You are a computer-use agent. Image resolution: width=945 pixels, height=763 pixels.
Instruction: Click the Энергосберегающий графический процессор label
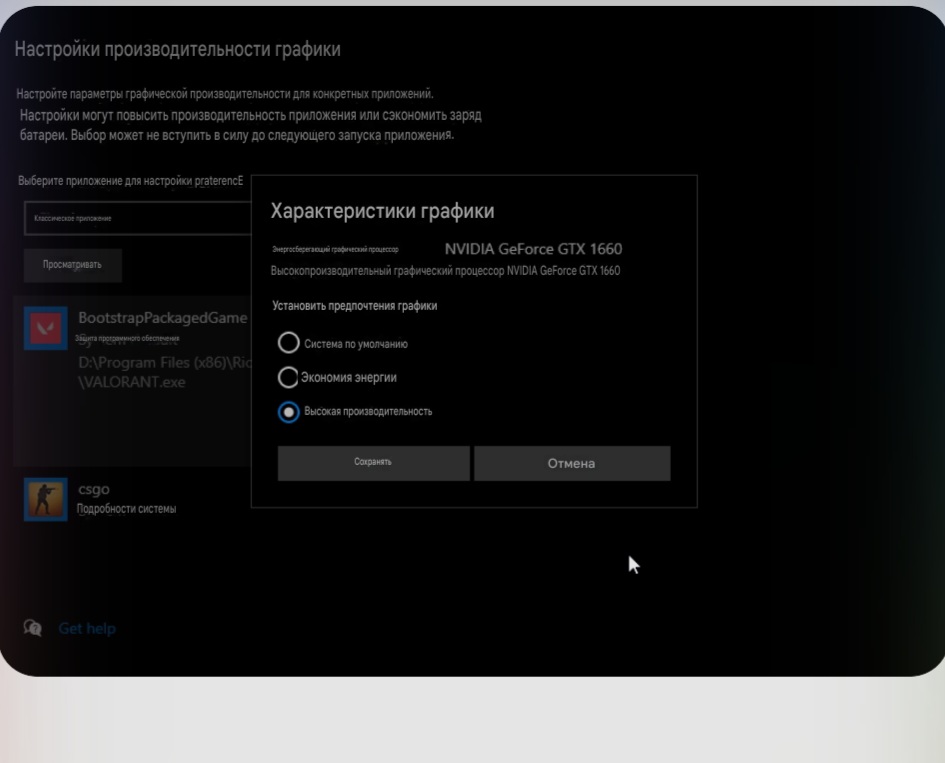(335, 249)
